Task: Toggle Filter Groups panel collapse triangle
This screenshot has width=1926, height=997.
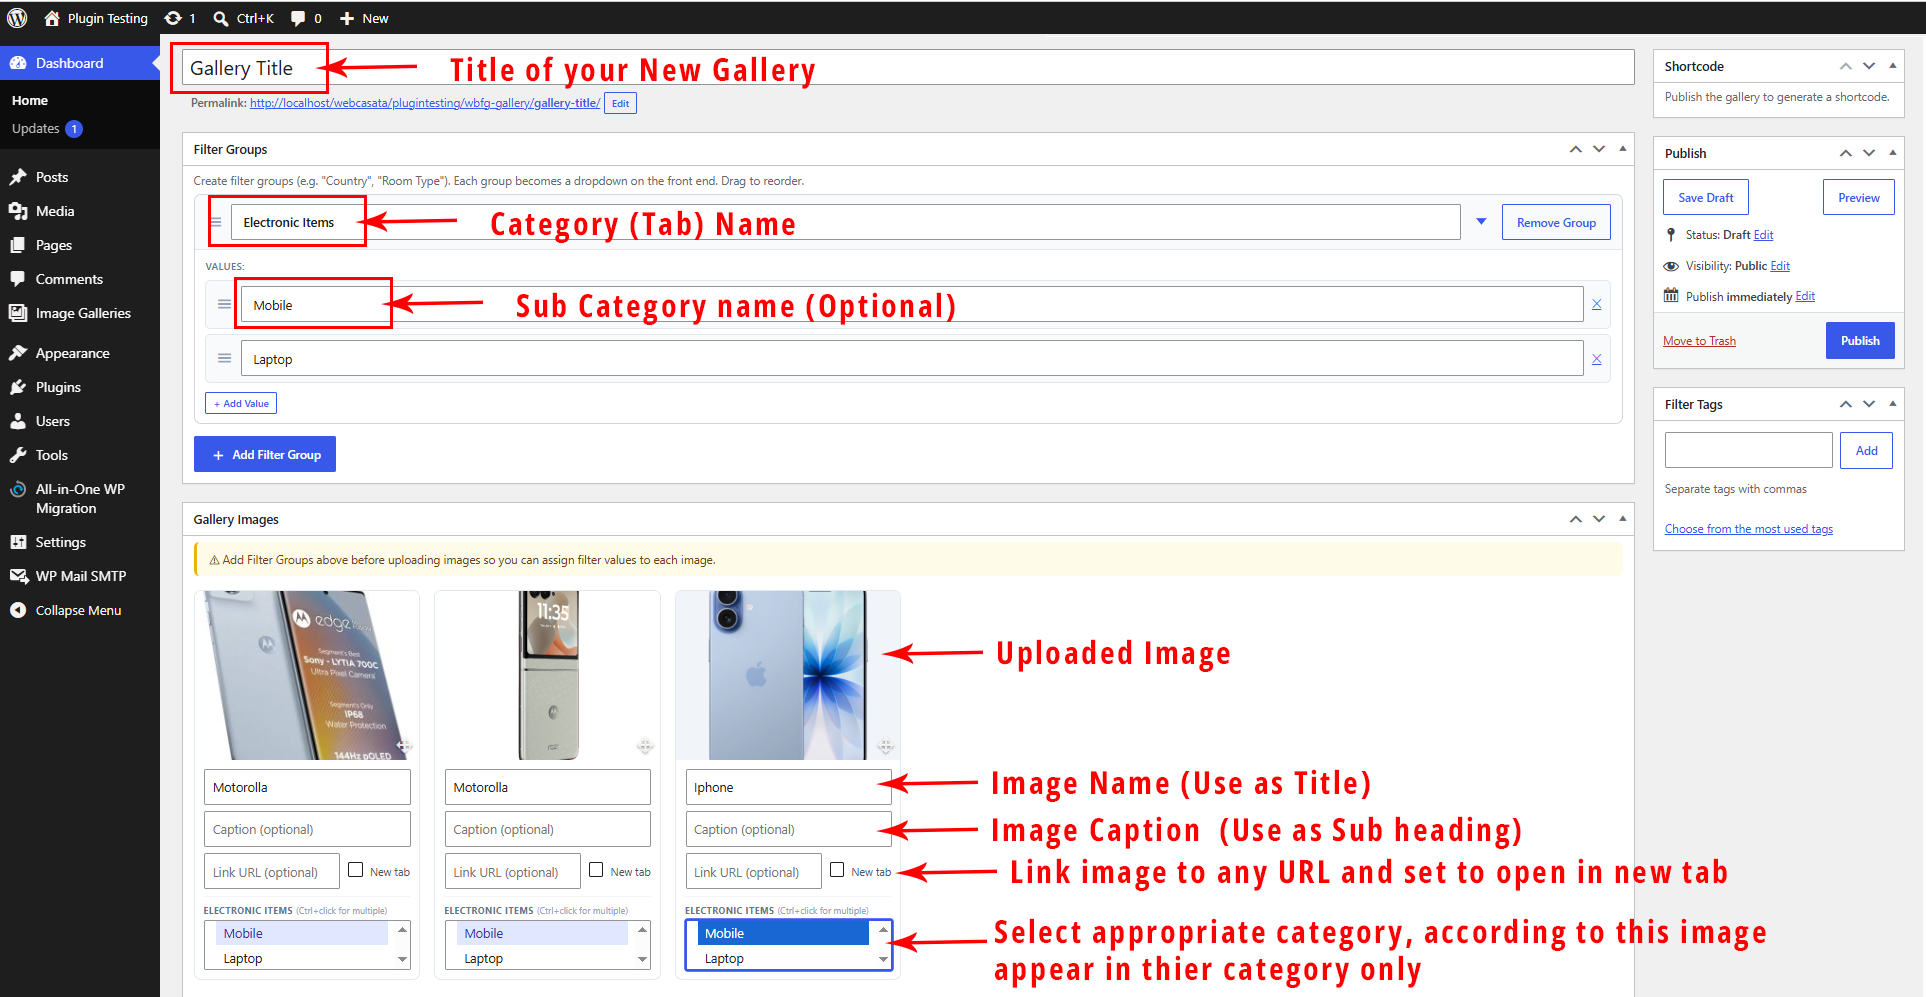Action: (x=1622, y=149)
